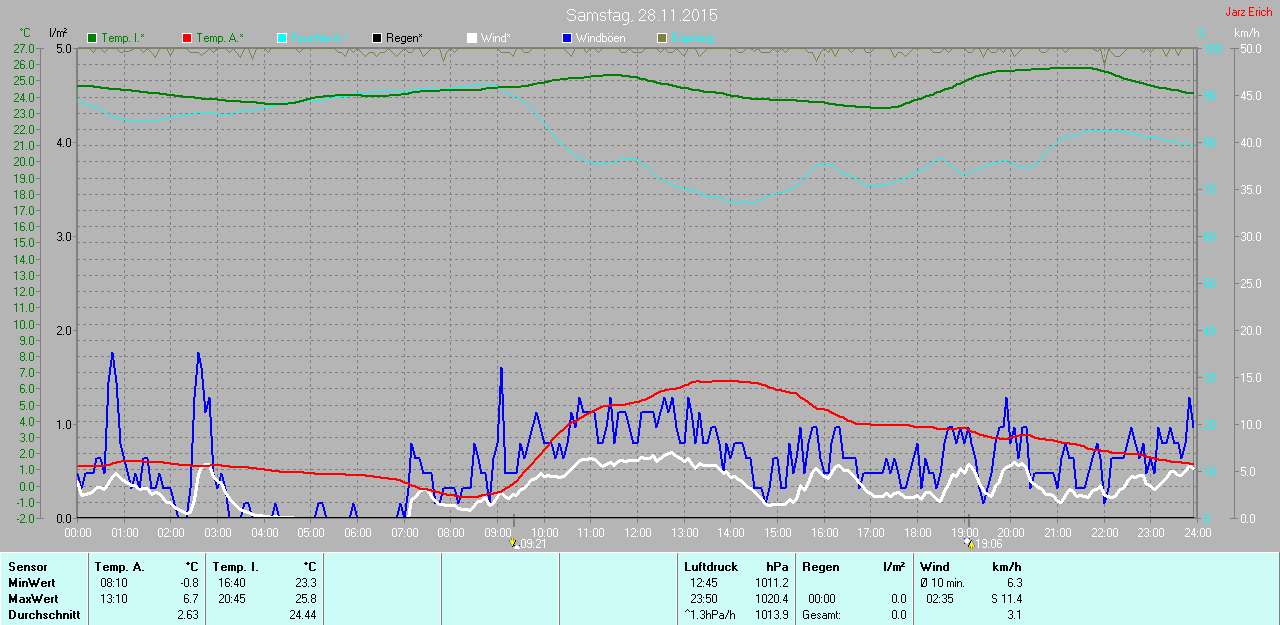Click the Durchschnitt row label
The height and width of the screenshot is (625, 1280).
(x=44, y=615)
